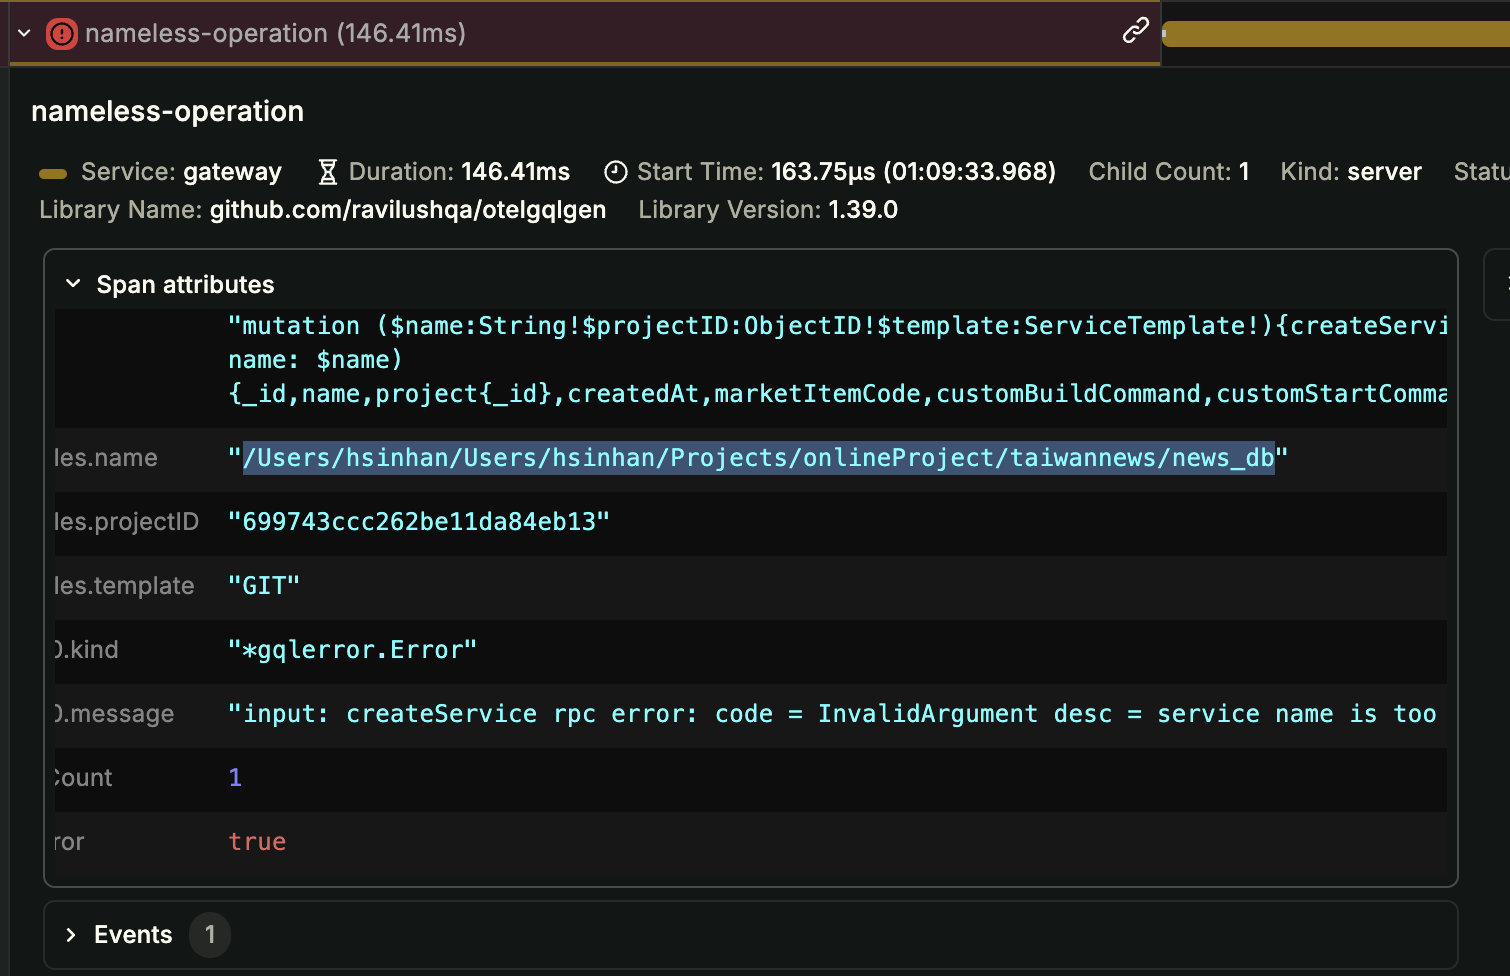Select the projectID attribute value

(x=418, y=522)
